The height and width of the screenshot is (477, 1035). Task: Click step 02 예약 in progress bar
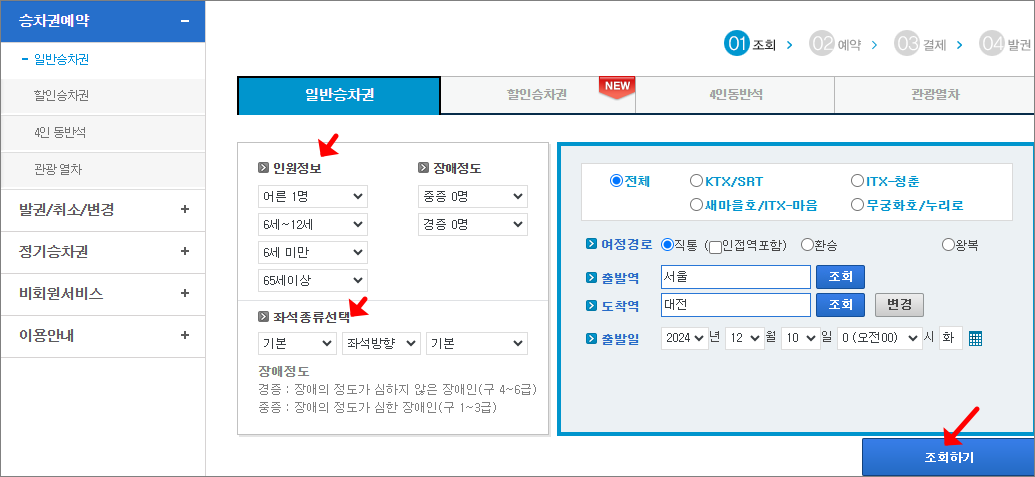[835, 45]
